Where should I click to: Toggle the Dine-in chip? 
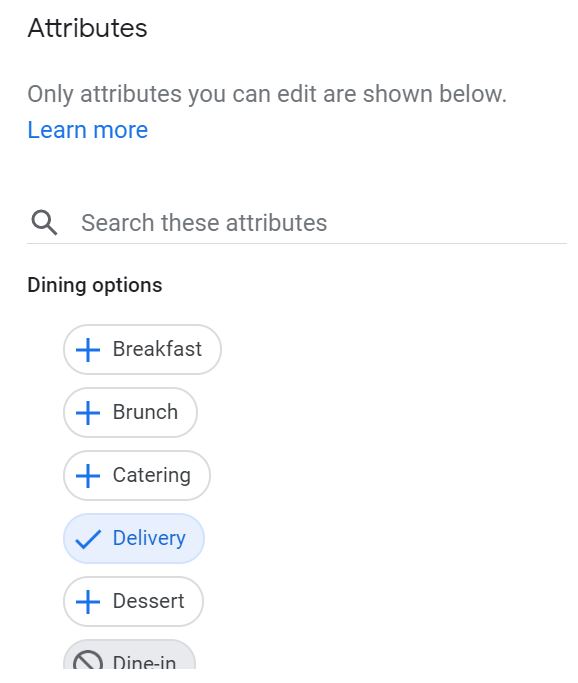point(129,654)
